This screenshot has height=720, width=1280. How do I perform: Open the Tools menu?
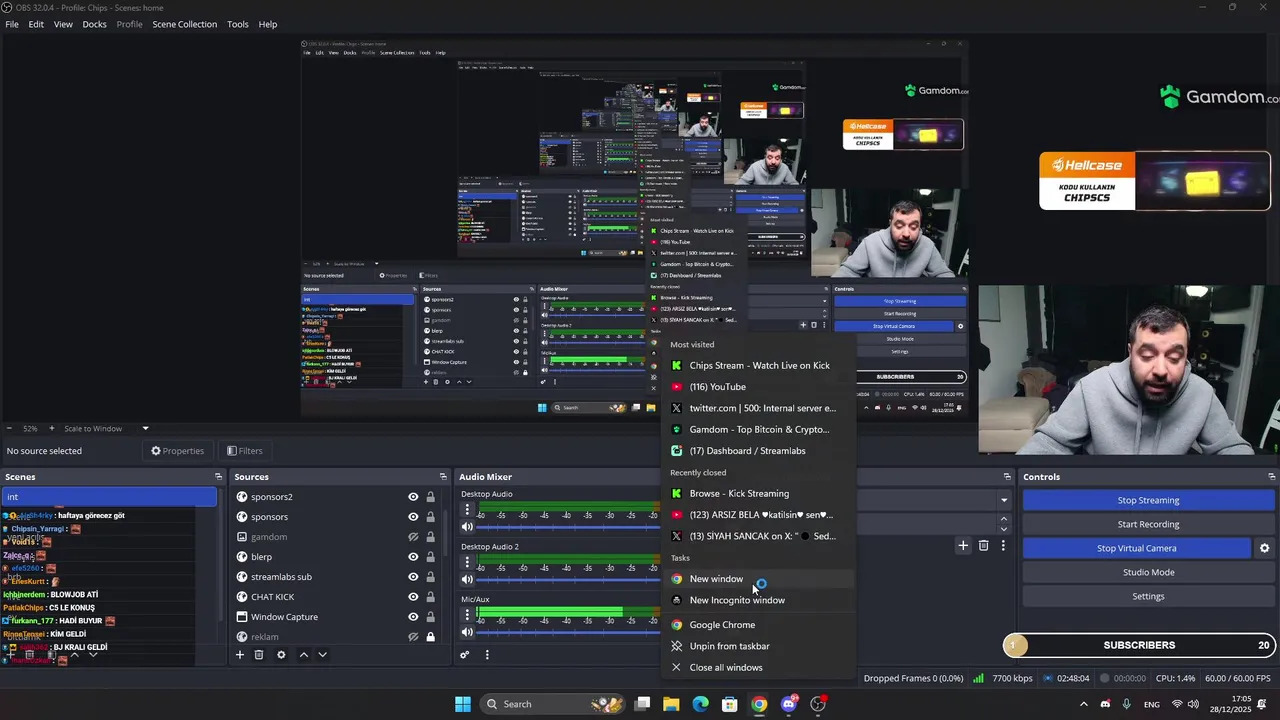coord(238,24)
